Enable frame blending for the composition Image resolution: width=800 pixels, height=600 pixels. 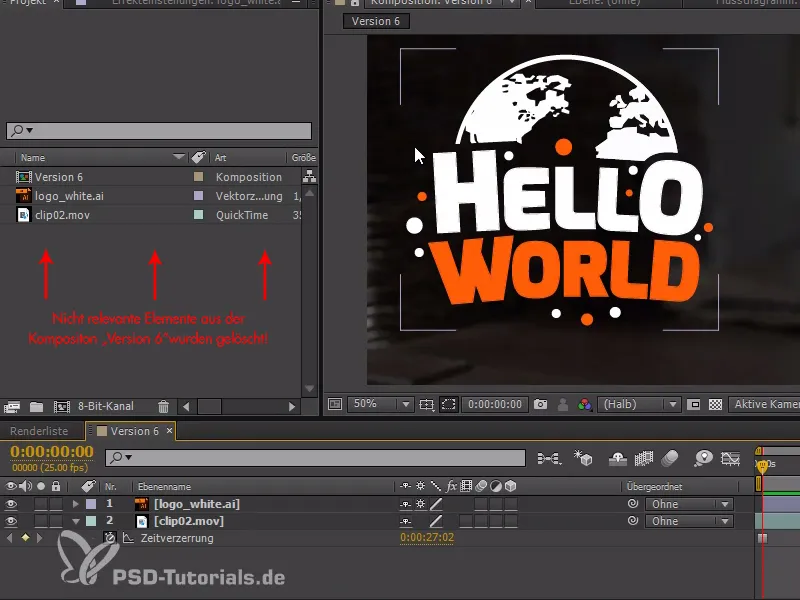tap(644, 458)
